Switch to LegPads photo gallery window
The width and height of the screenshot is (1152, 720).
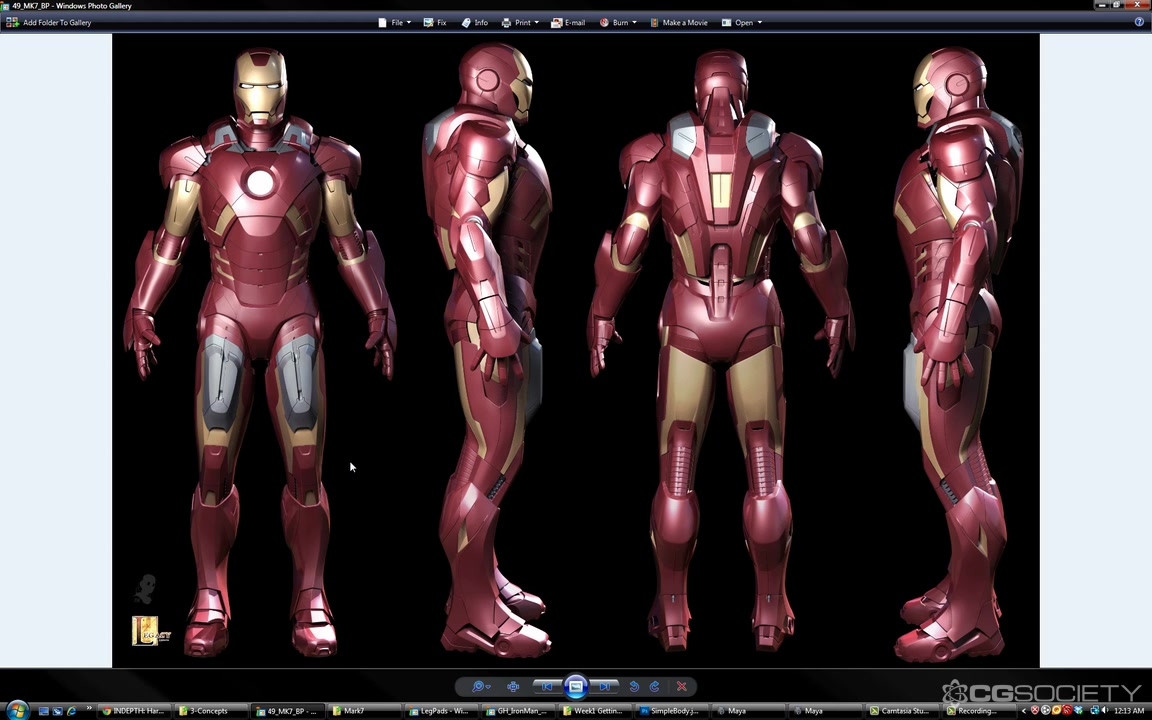pyautogui.click(x=440, y=710)
